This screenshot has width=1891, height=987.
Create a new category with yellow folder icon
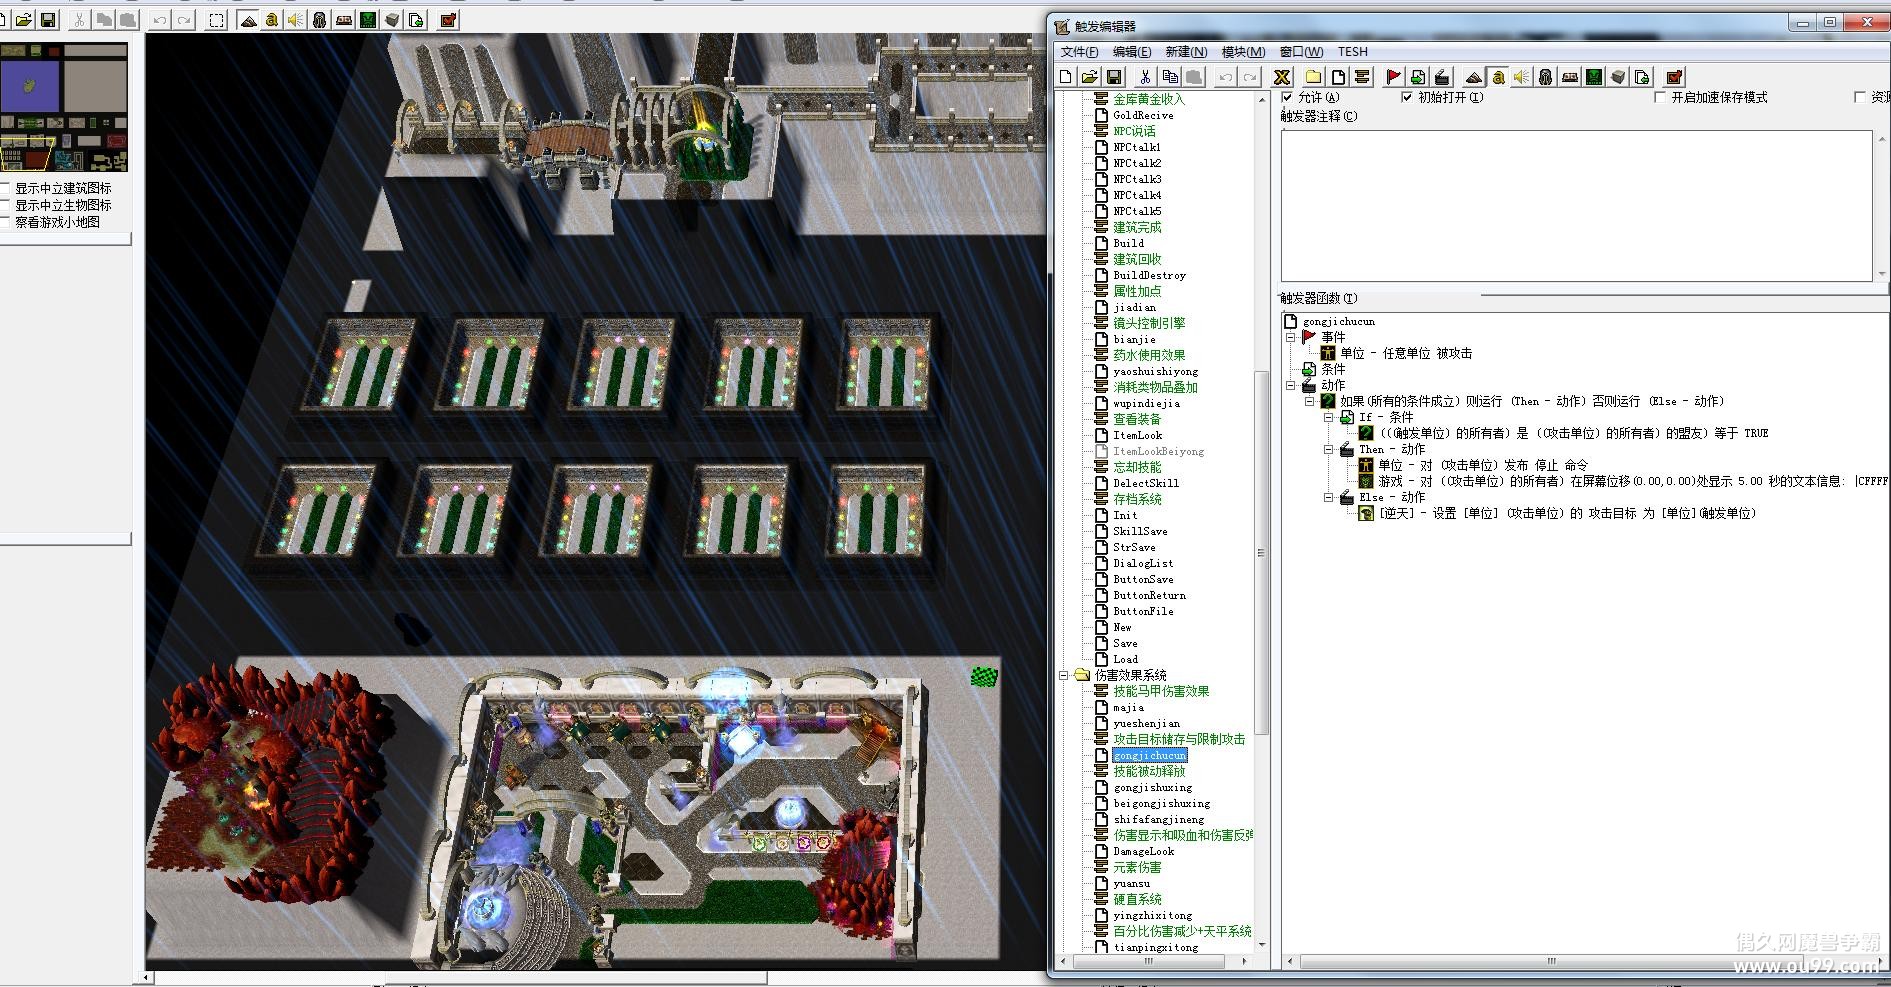coord(1314,77)
